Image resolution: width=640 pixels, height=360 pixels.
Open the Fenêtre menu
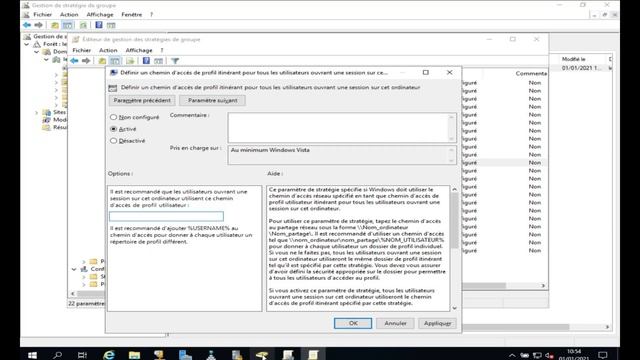pyautogui.click(x=131, y=15)
